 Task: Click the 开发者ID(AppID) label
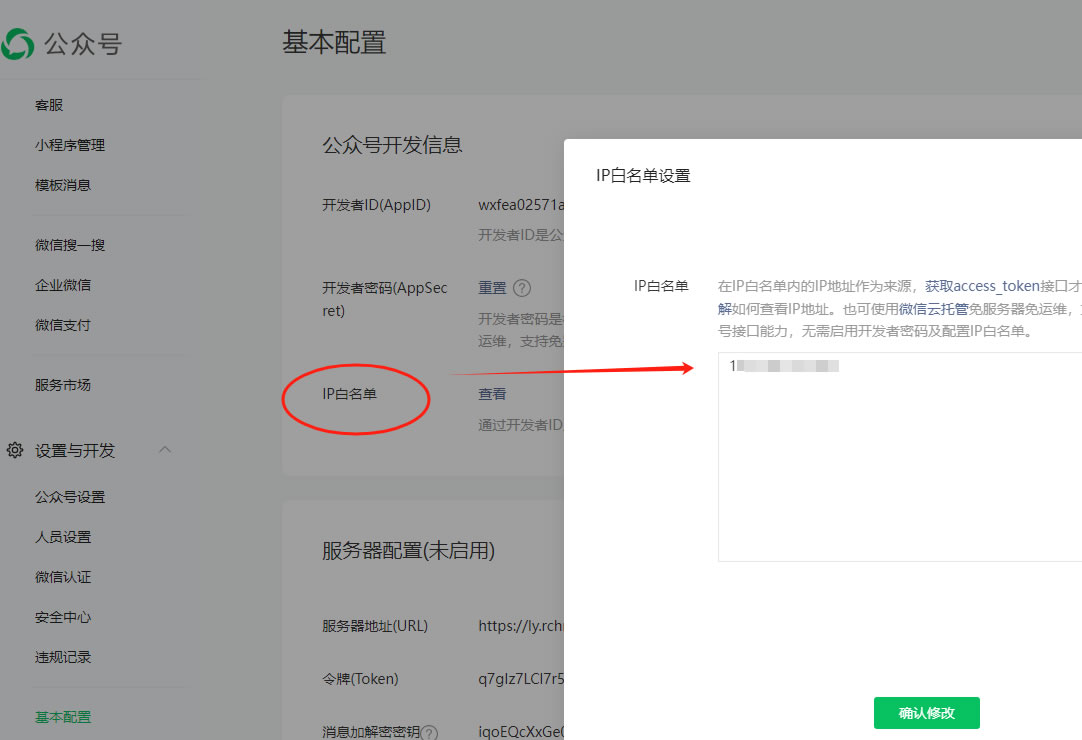point(376,205)
